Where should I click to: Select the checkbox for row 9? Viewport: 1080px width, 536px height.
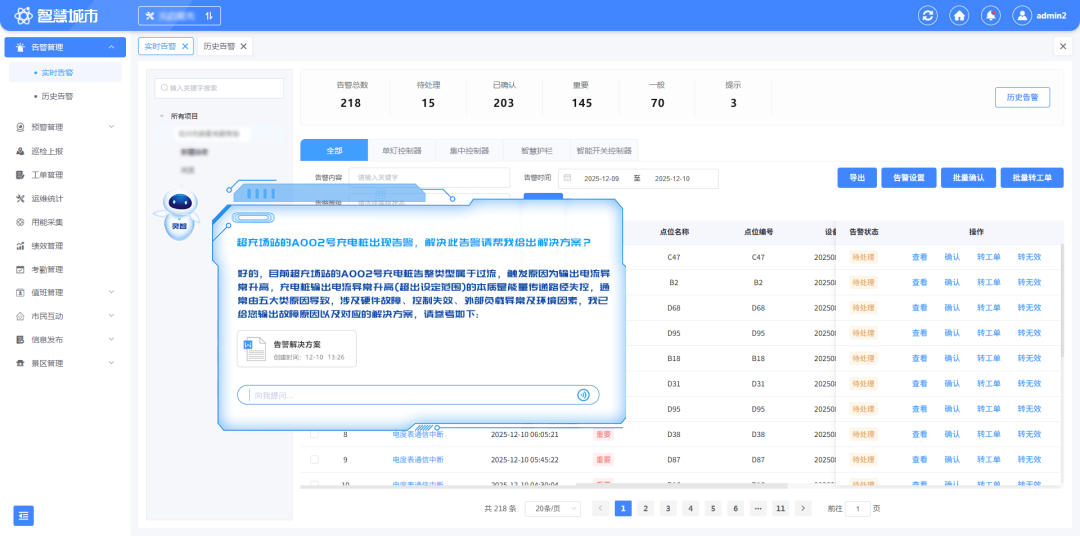[314, 460]
